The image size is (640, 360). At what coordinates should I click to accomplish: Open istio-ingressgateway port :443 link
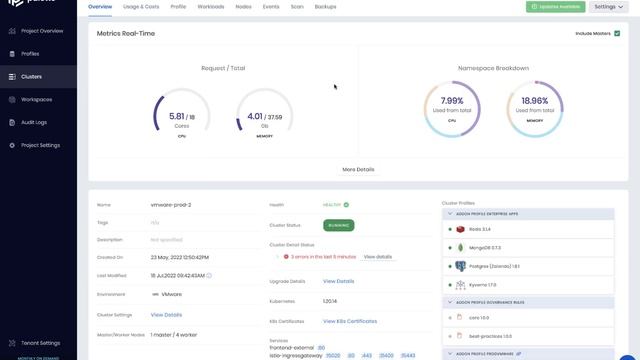click(x=367, y=356)
